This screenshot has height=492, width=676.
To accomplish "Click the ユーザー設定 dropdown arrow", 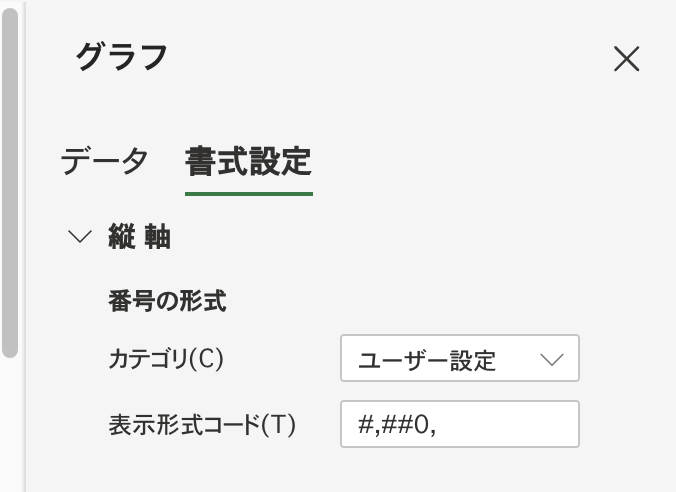I will click(551, 359).
